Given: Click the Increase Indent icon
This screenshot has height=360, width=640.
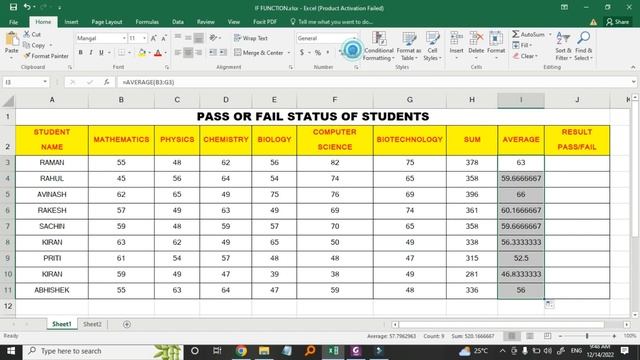Looking at the screenshot, I should [x=223, y=53].
